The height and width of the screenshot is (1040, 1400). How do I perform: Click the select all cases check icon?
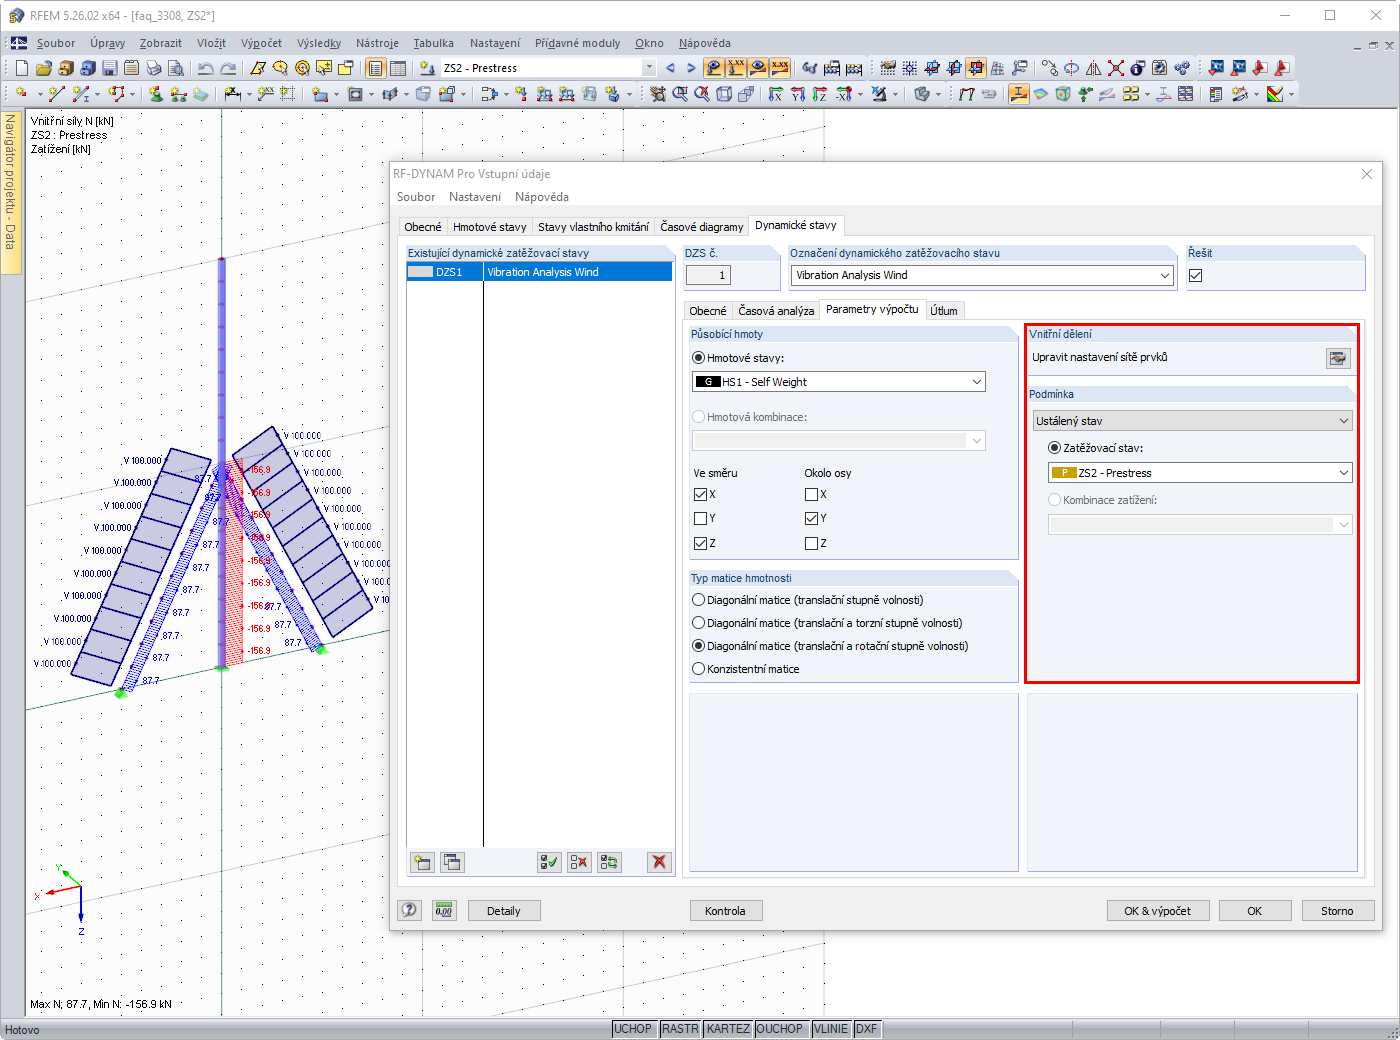[549, 862]
